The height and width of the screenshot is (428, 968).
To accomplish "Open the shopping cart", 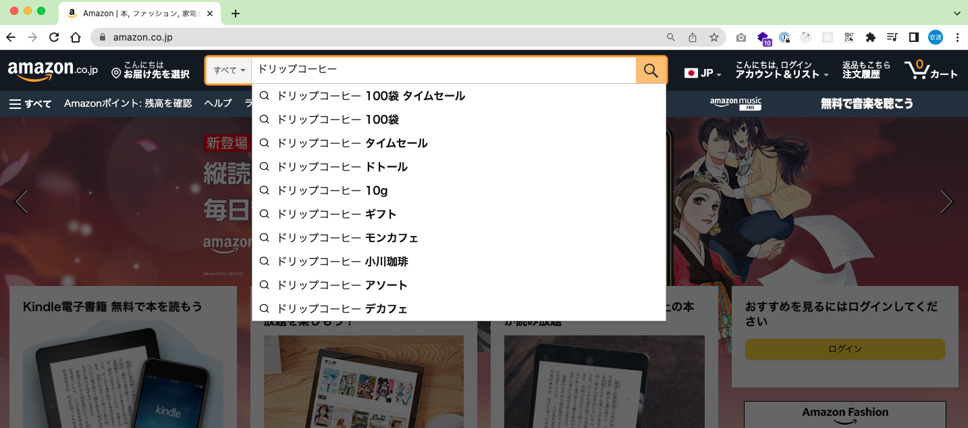I will click(930, 70).
